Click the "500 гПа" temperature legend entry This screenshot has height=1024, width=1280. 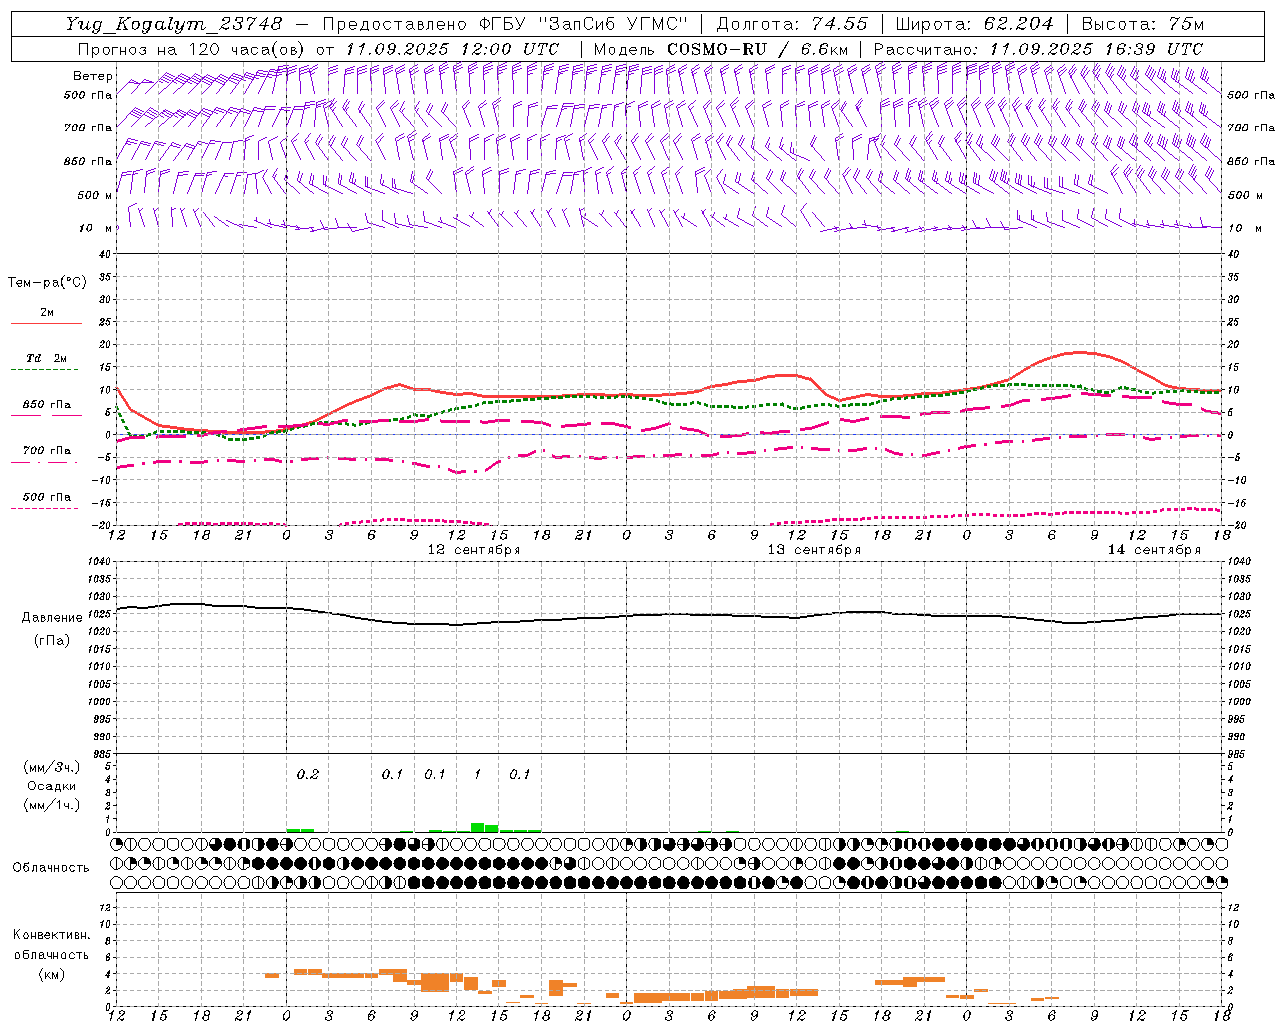click(x=47, y=497)
